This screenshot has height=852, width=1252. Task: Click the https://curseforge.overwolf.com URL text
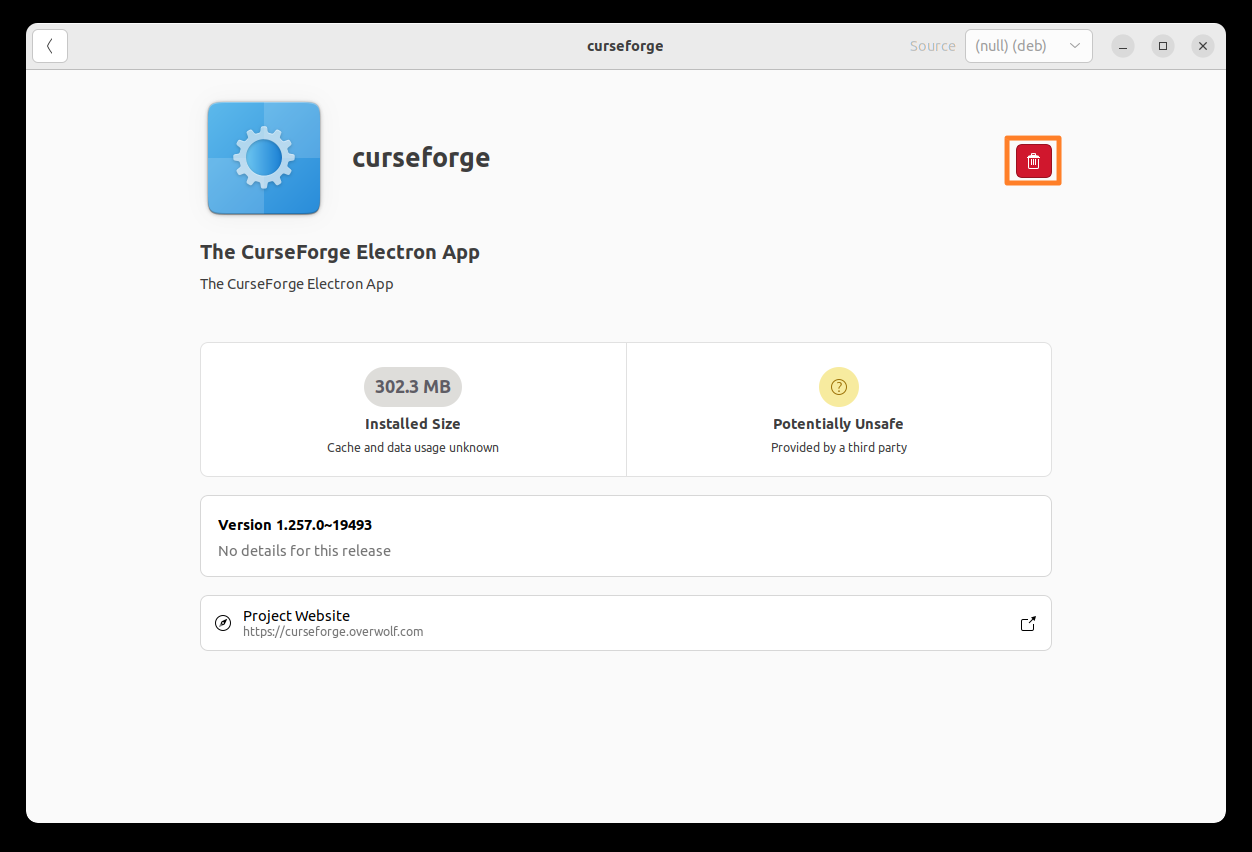tap(333, 632)
